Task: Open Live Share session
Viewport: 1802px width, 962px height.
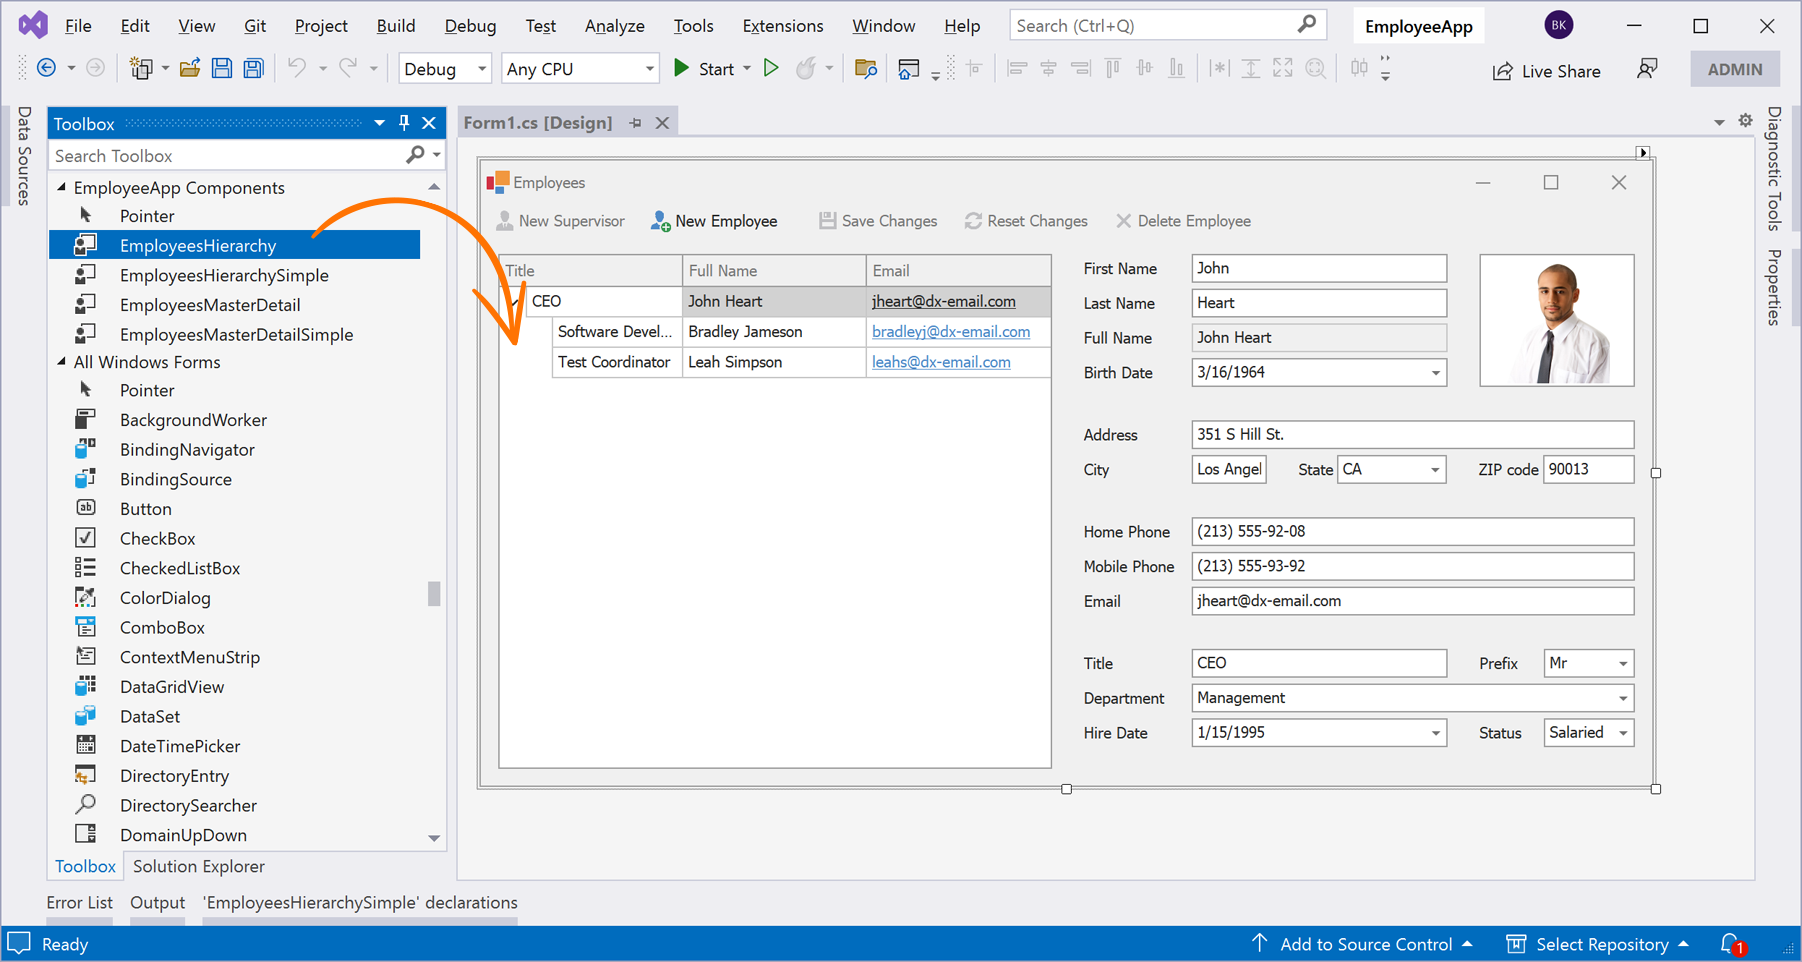Action: tap(1546, 71)
